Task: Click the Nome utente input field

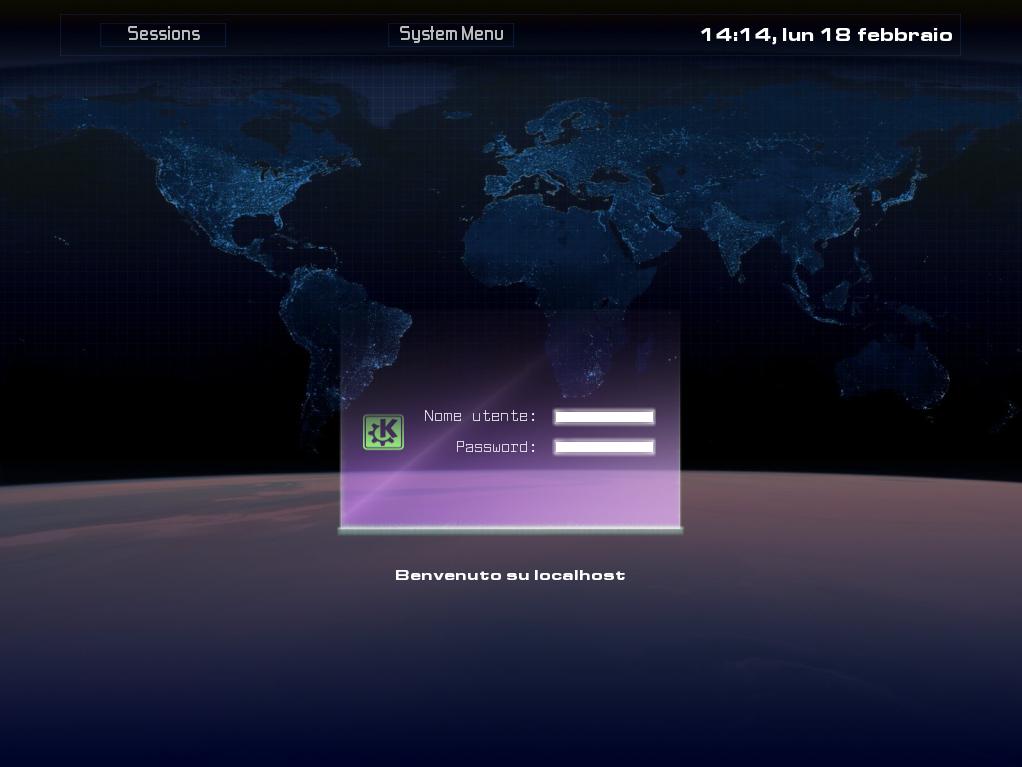Action: coord(604,417)
